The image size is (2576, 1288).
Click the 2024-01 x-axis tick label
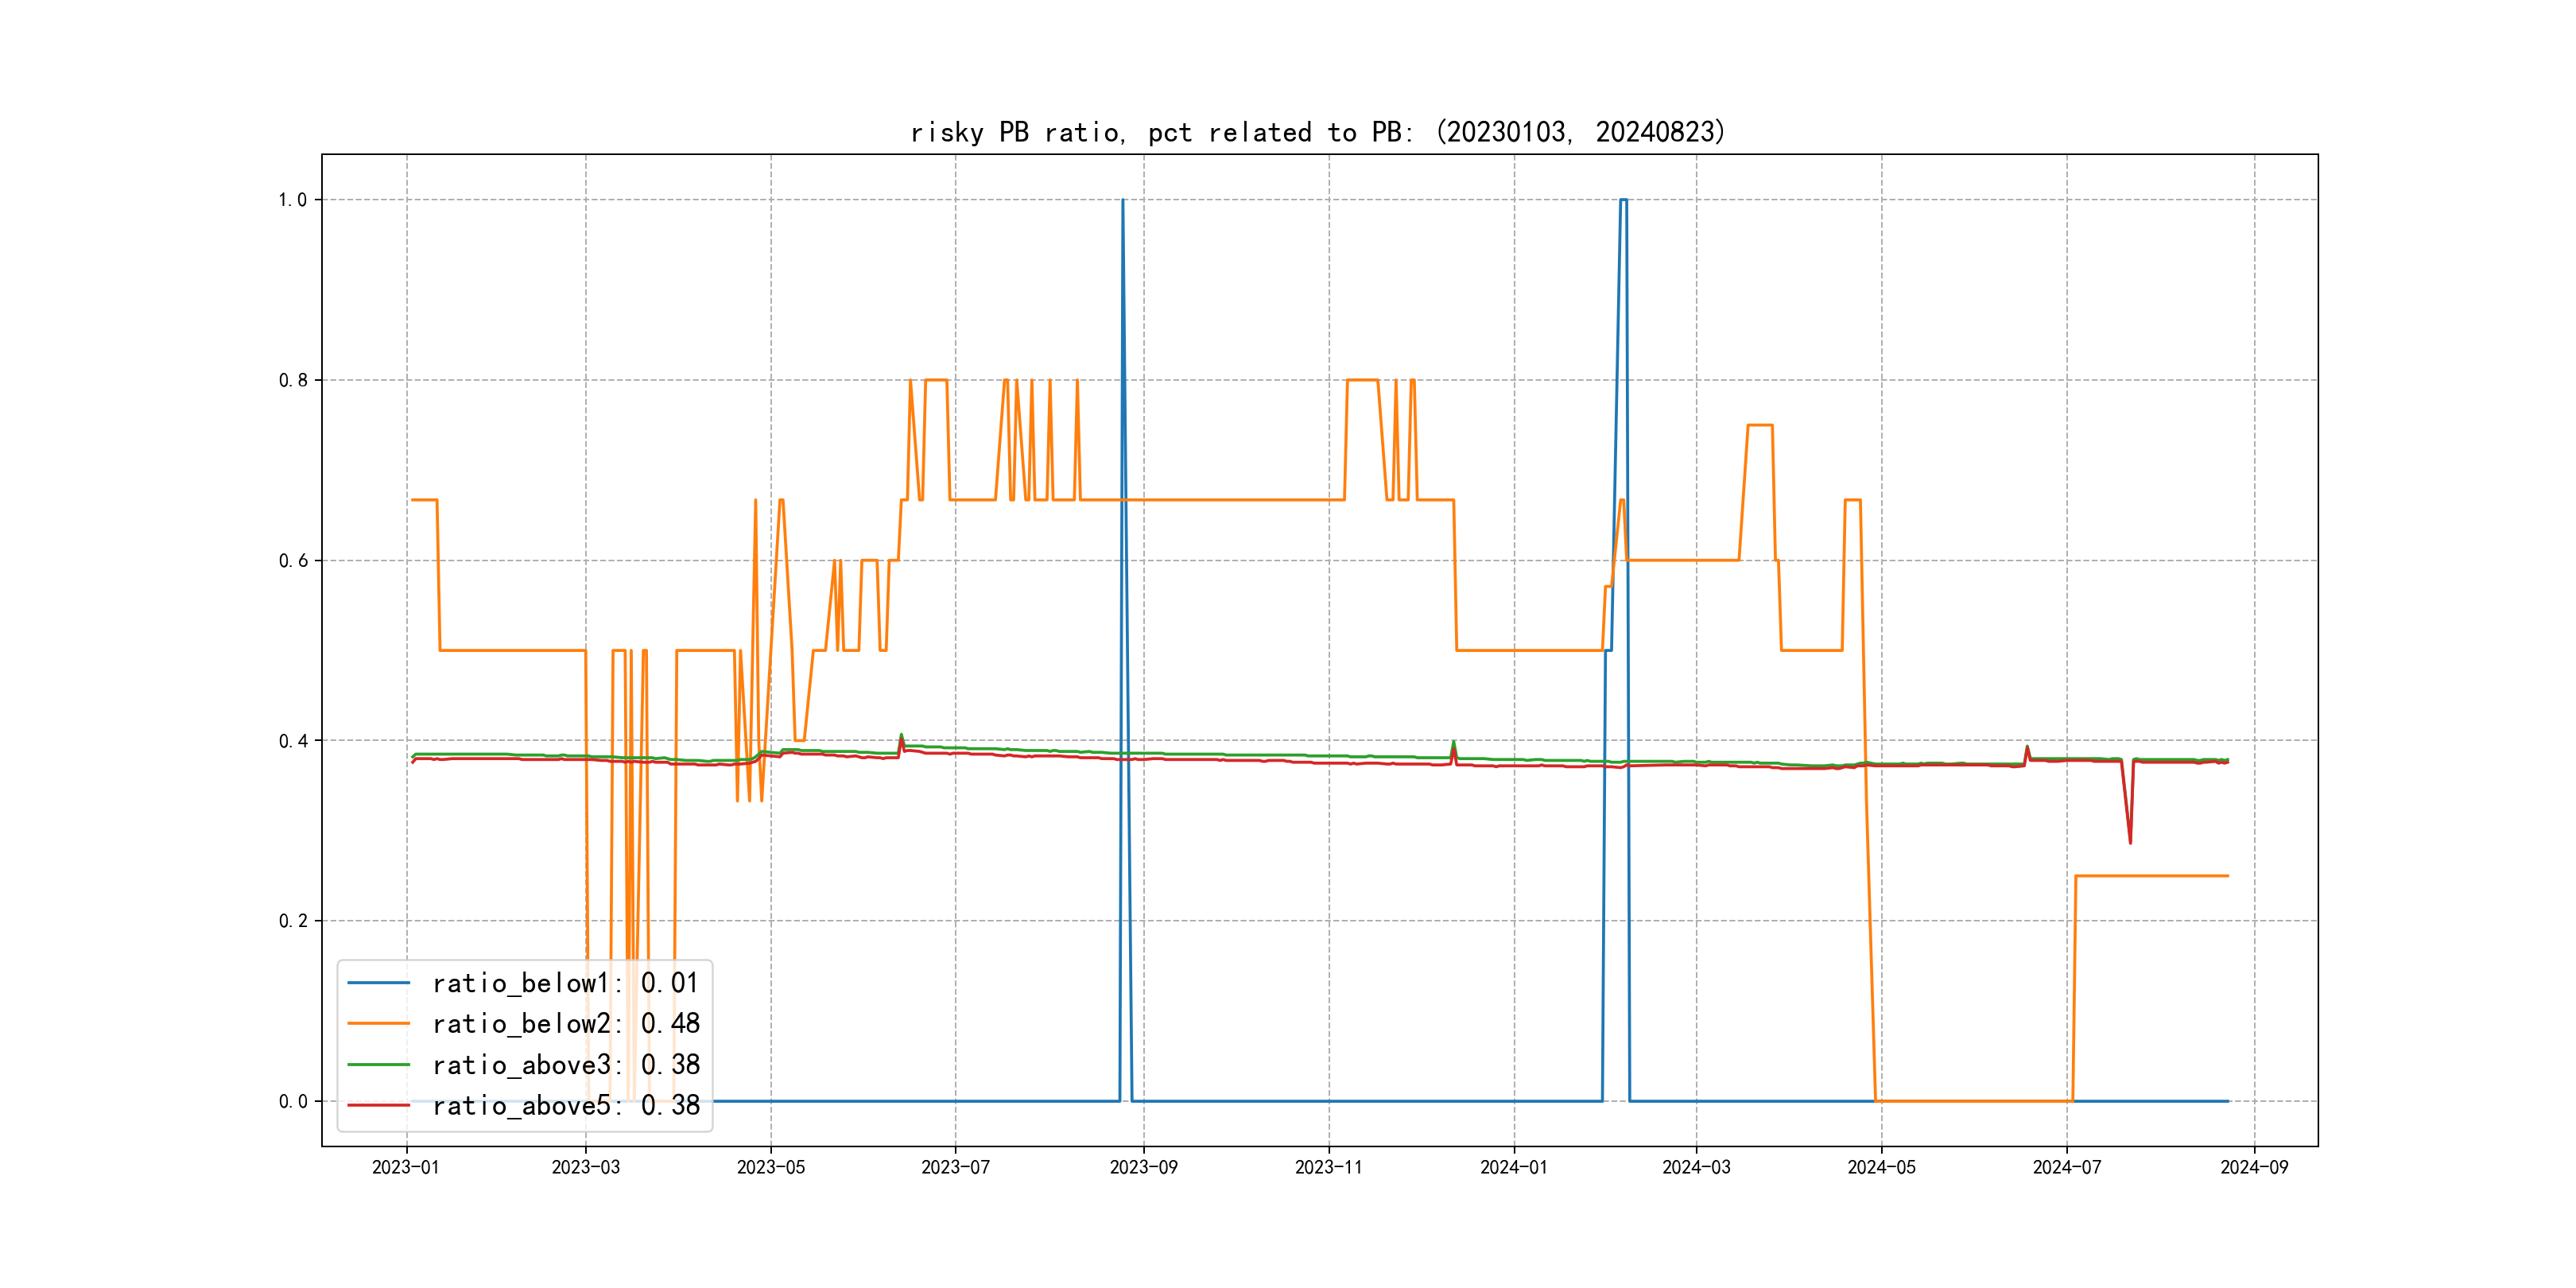[x=1513, y=1167]
